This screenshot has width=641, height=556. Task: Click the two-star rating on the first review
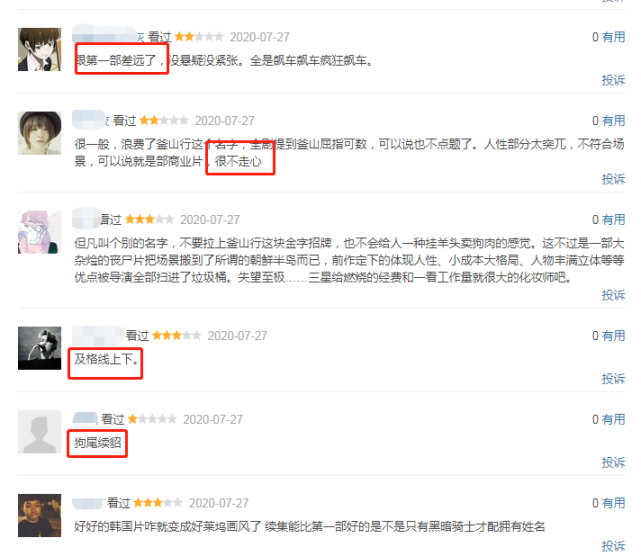(x=199, y=37)
